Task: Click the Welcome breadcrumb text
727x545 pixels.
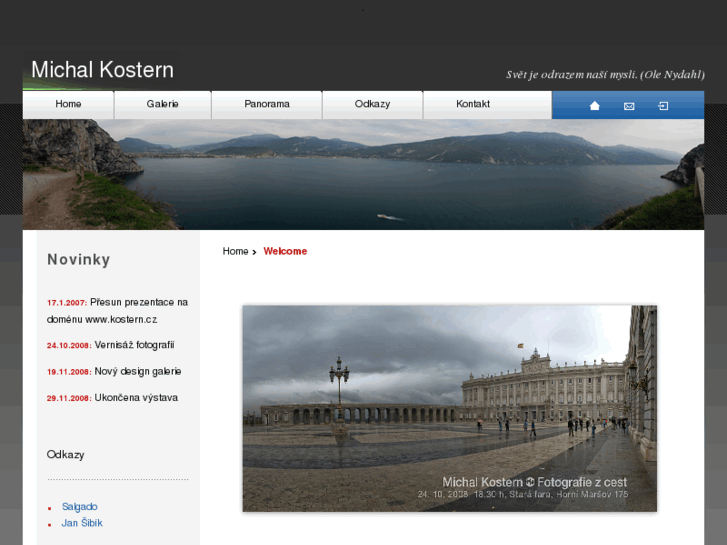Action: tap(285, 251)
